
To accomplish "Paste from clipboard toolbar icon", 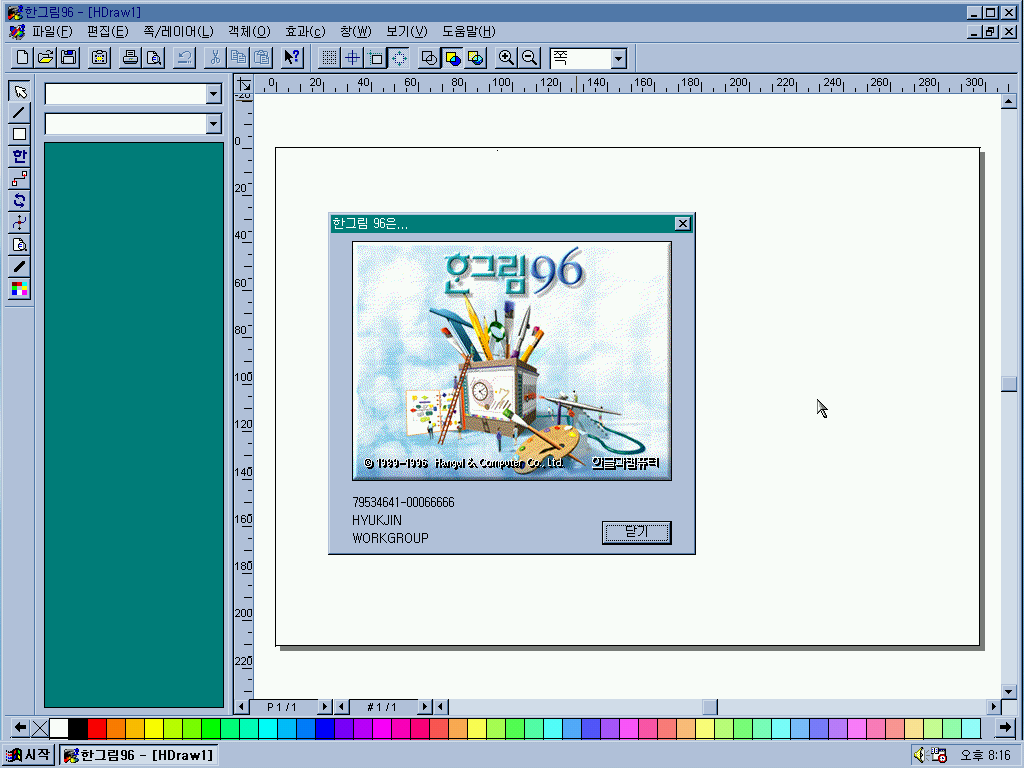I will pyautogui.click(x=262, y=58).
